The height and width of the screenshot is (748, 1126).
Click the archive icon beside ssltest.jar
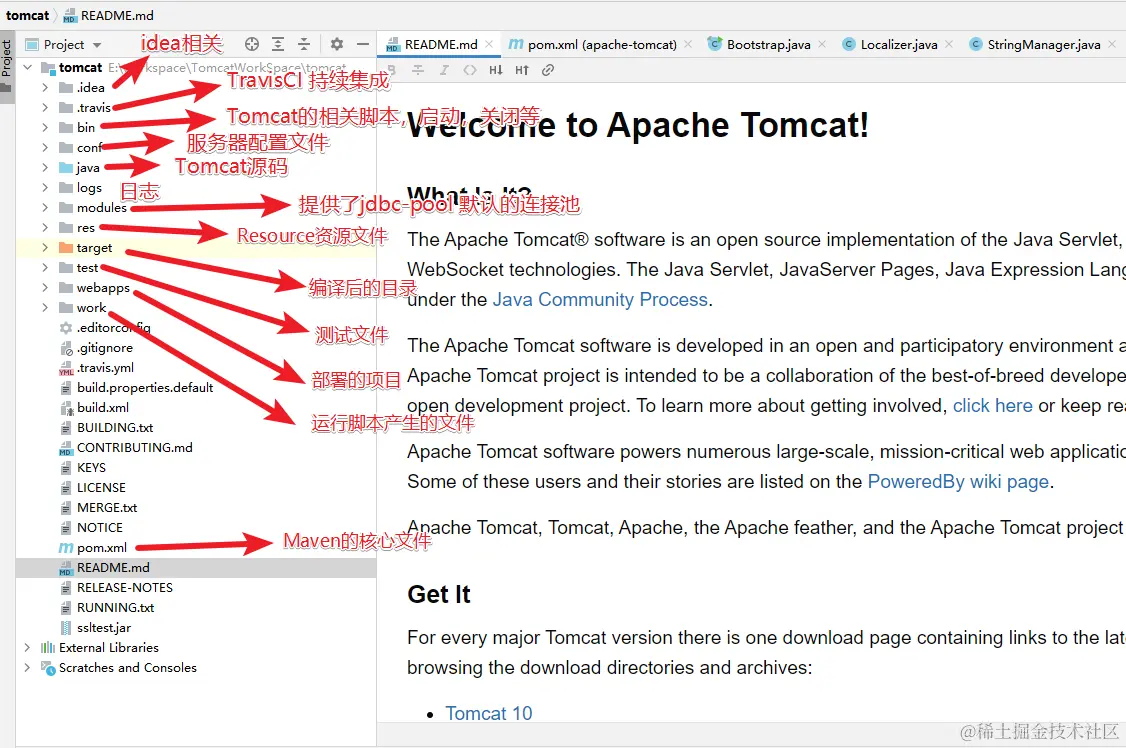pos(66,628)
